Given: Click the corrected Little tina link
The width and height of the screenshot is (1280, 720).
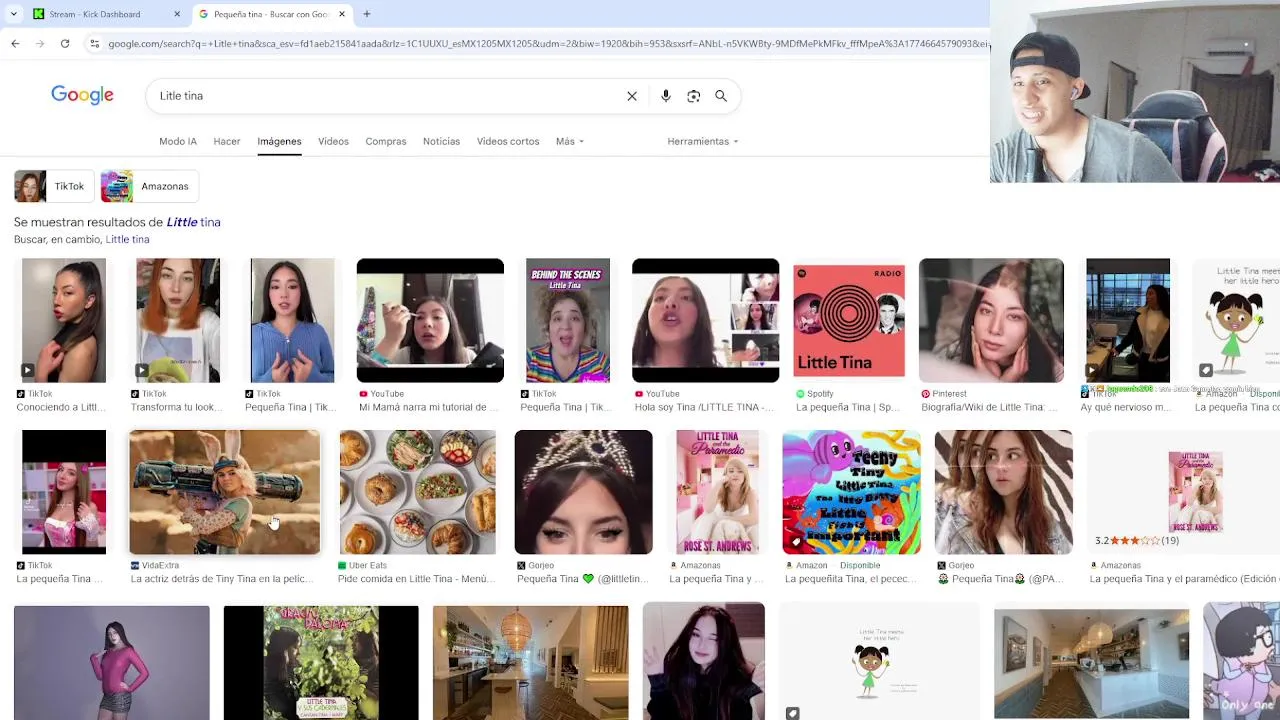Looking at the screenshot, I should coord(193,222).
